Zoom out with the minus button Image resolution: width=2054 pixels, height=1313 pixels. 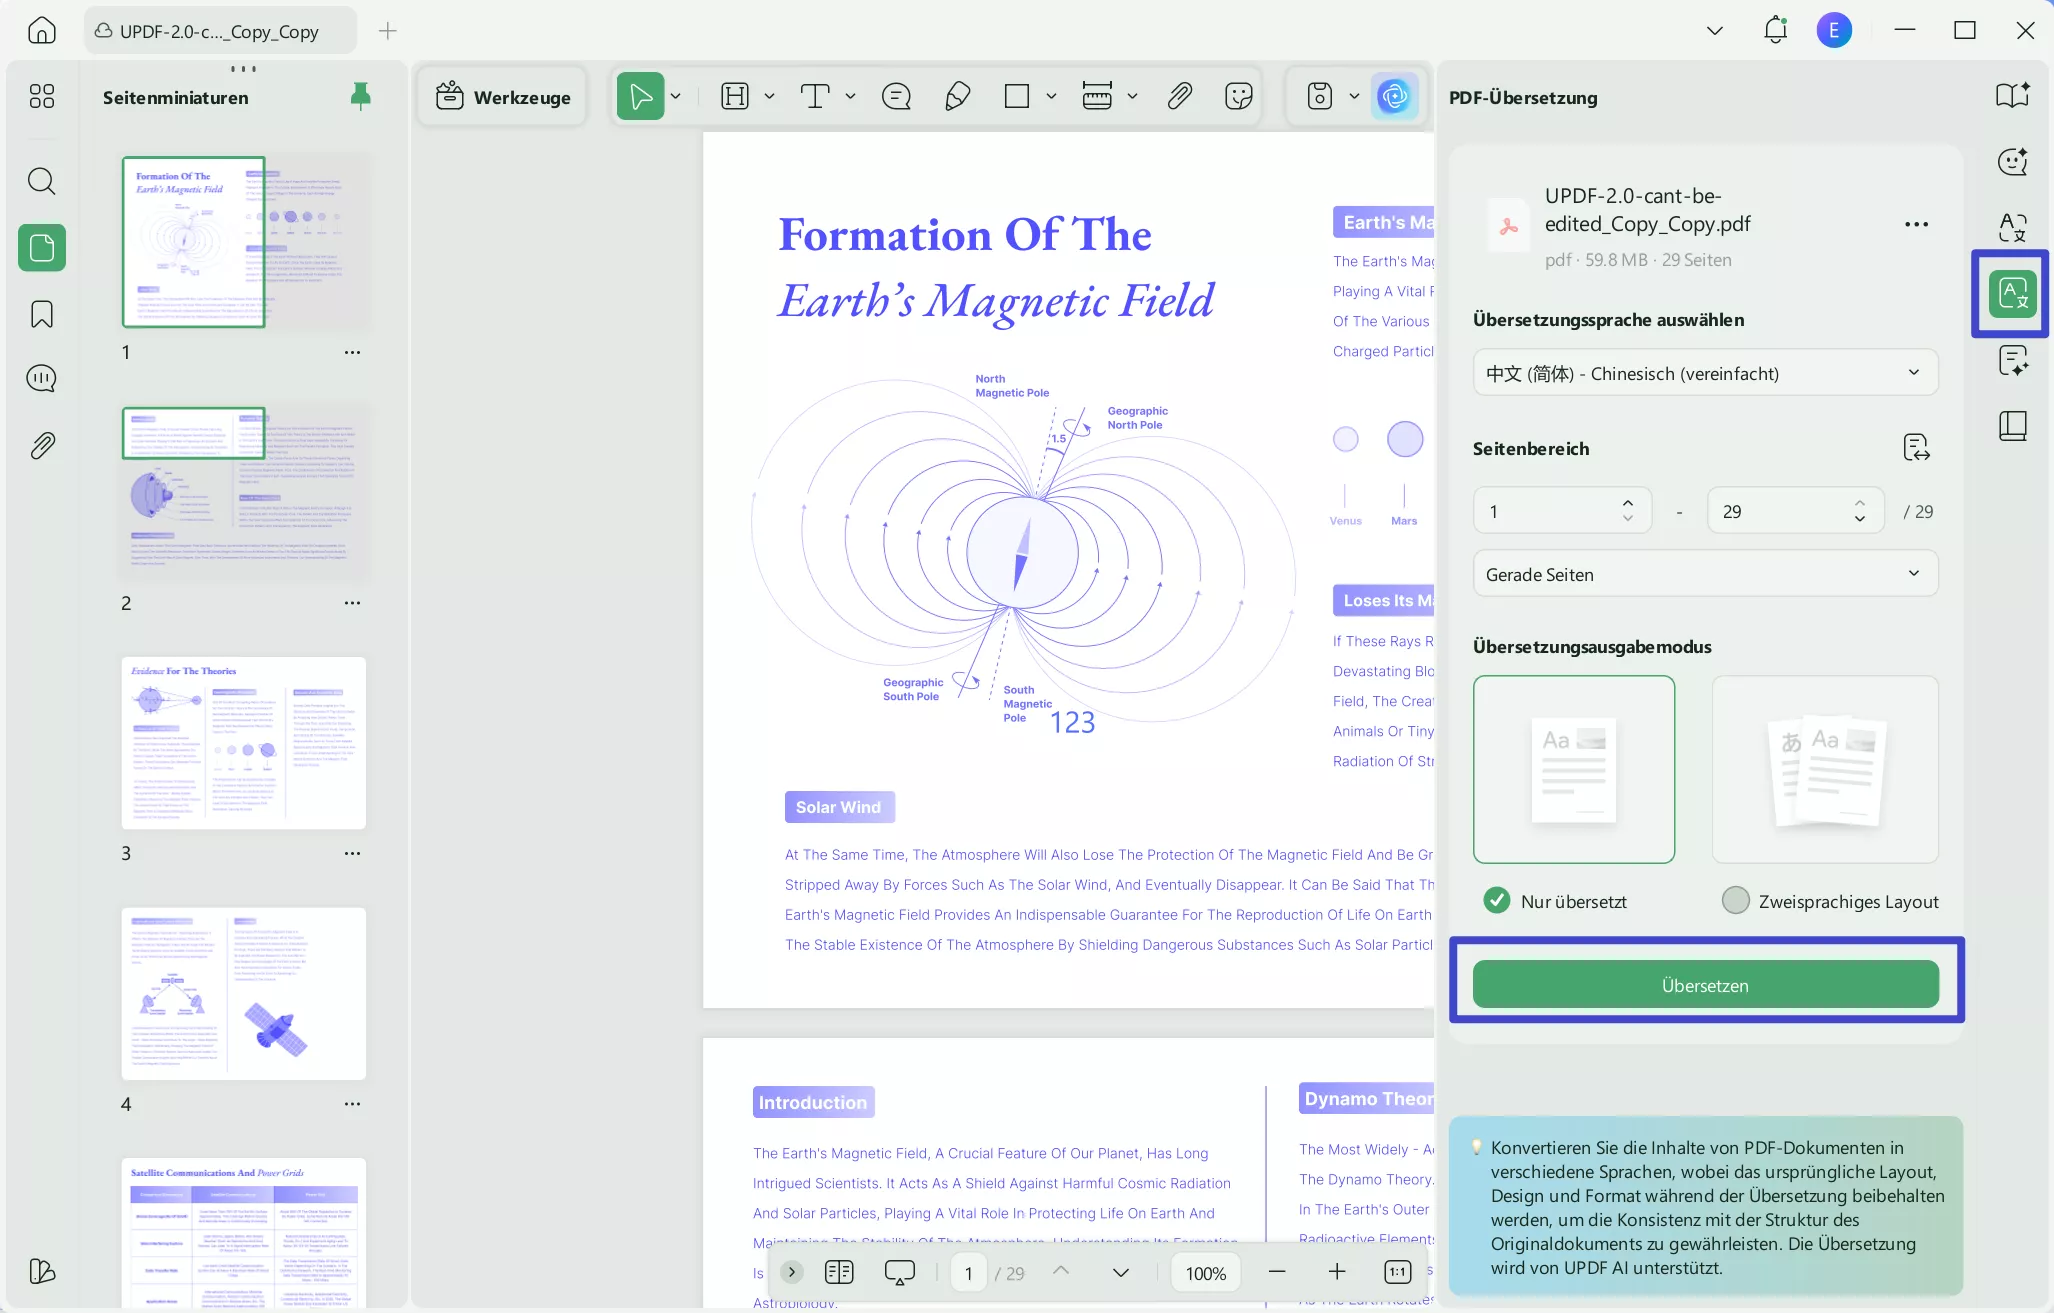pos(1277,1272)
